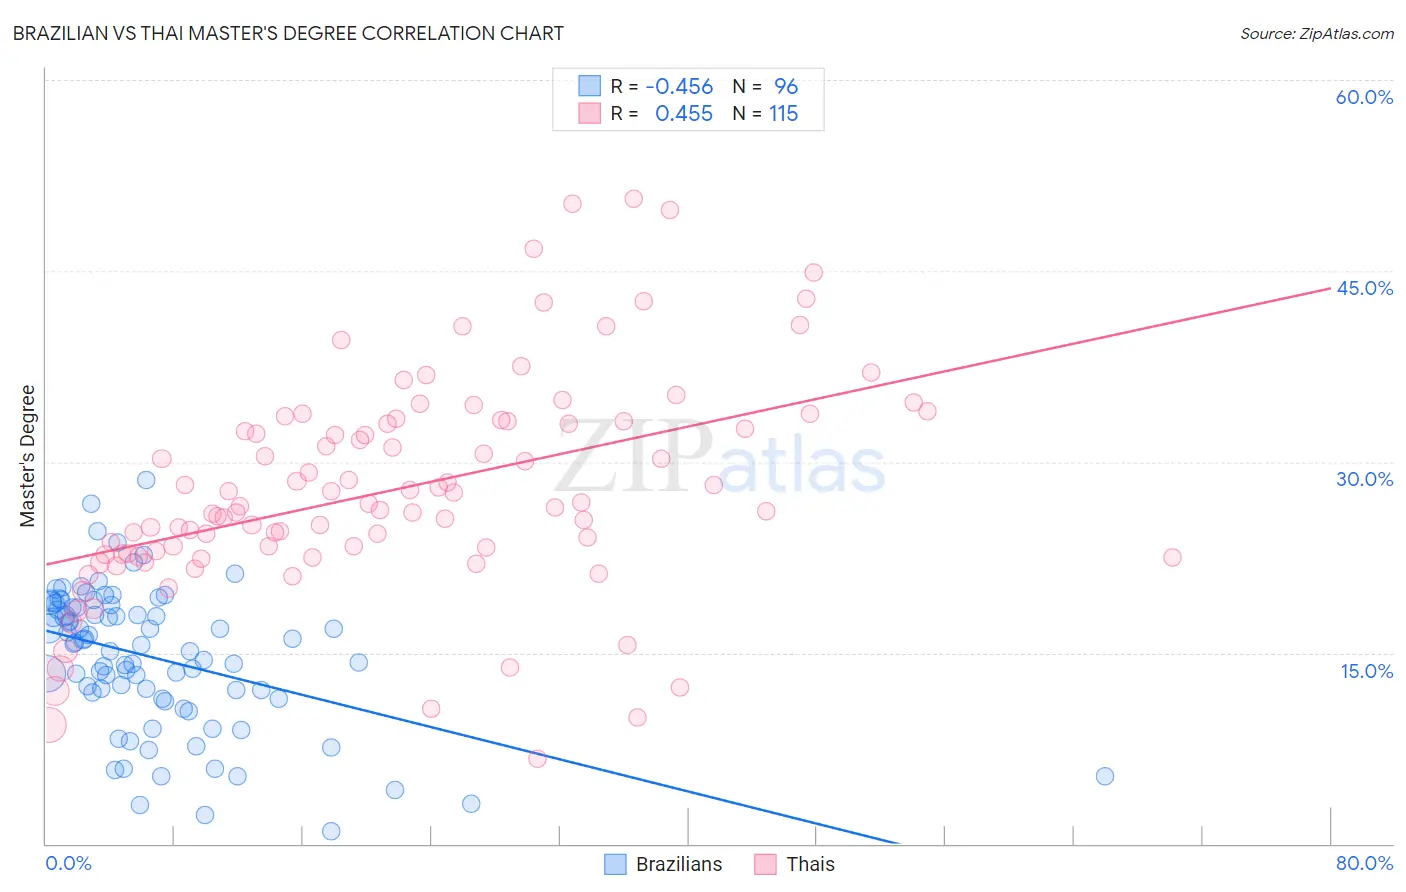The width and height of the screenshot is (1406, 892).
Task: Click the N = 96 statistic text
Action: coord(765,86)
